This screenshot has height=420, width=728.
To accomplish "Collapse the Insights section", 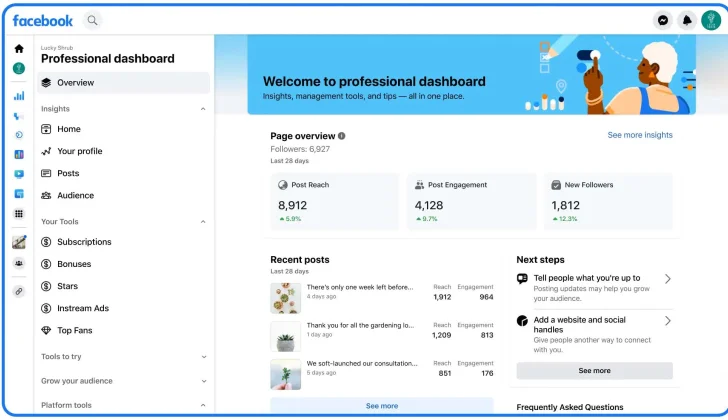I will [204, 109].
